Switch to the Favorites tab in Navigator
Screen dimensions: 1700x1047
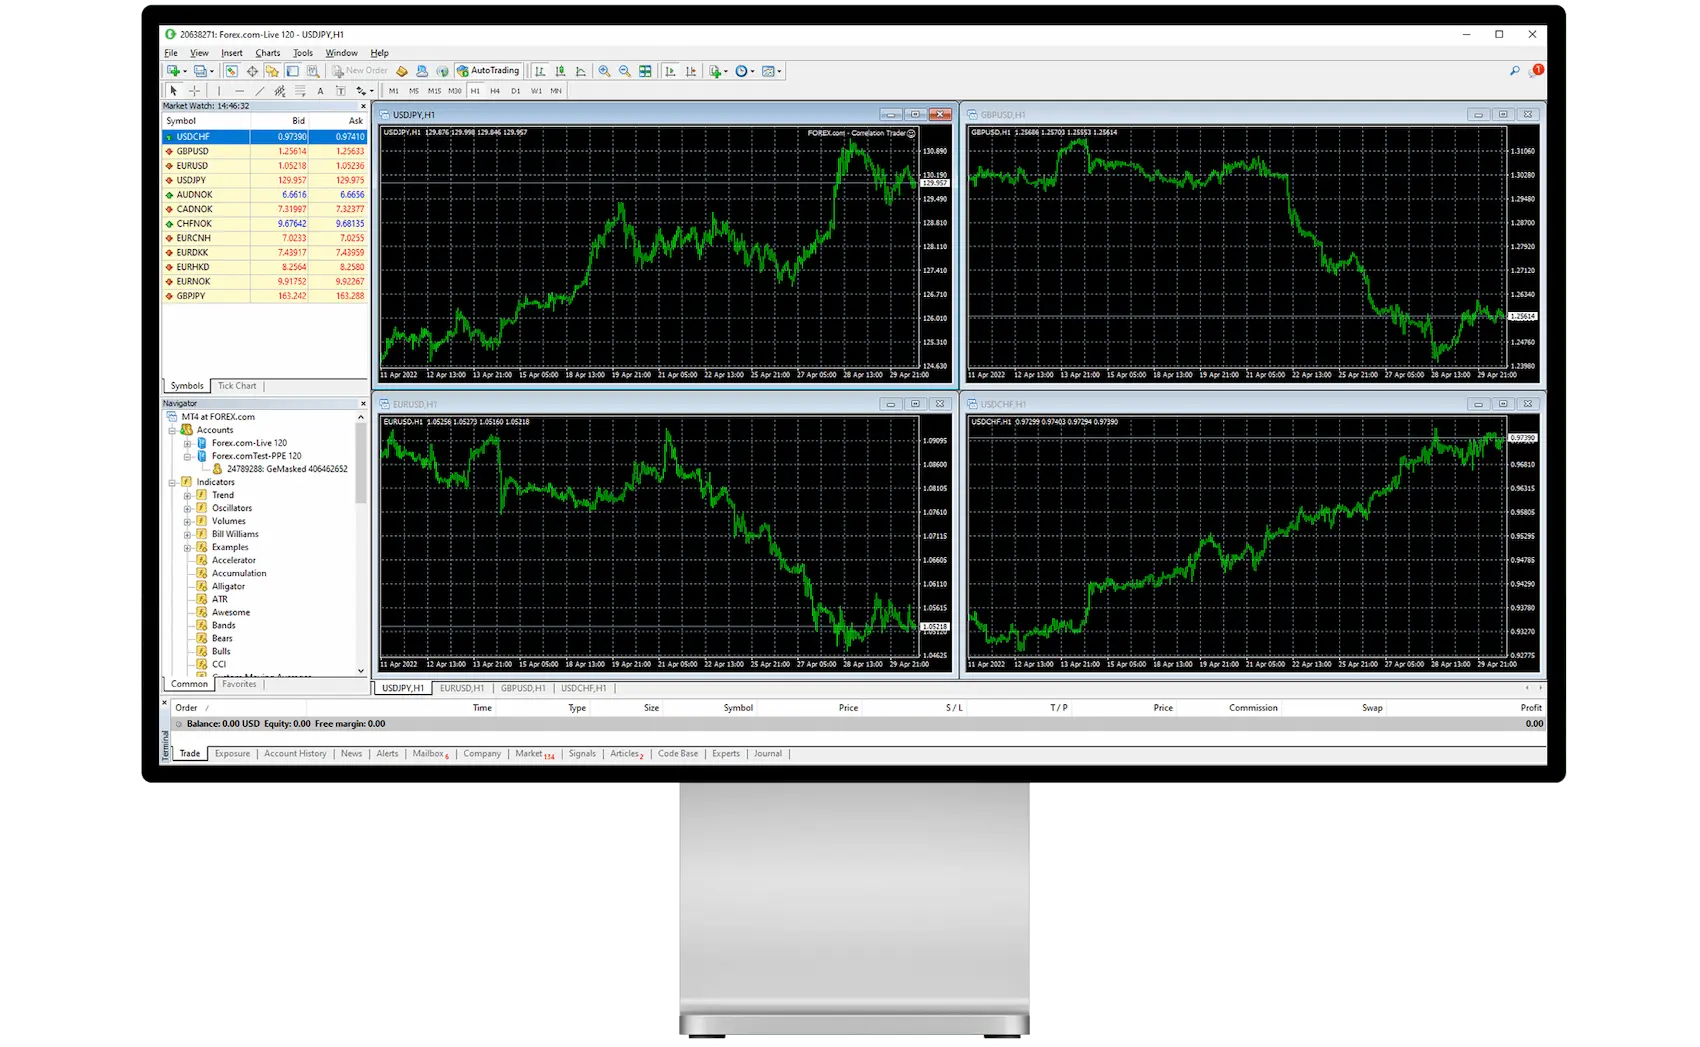tap(239, 684)
